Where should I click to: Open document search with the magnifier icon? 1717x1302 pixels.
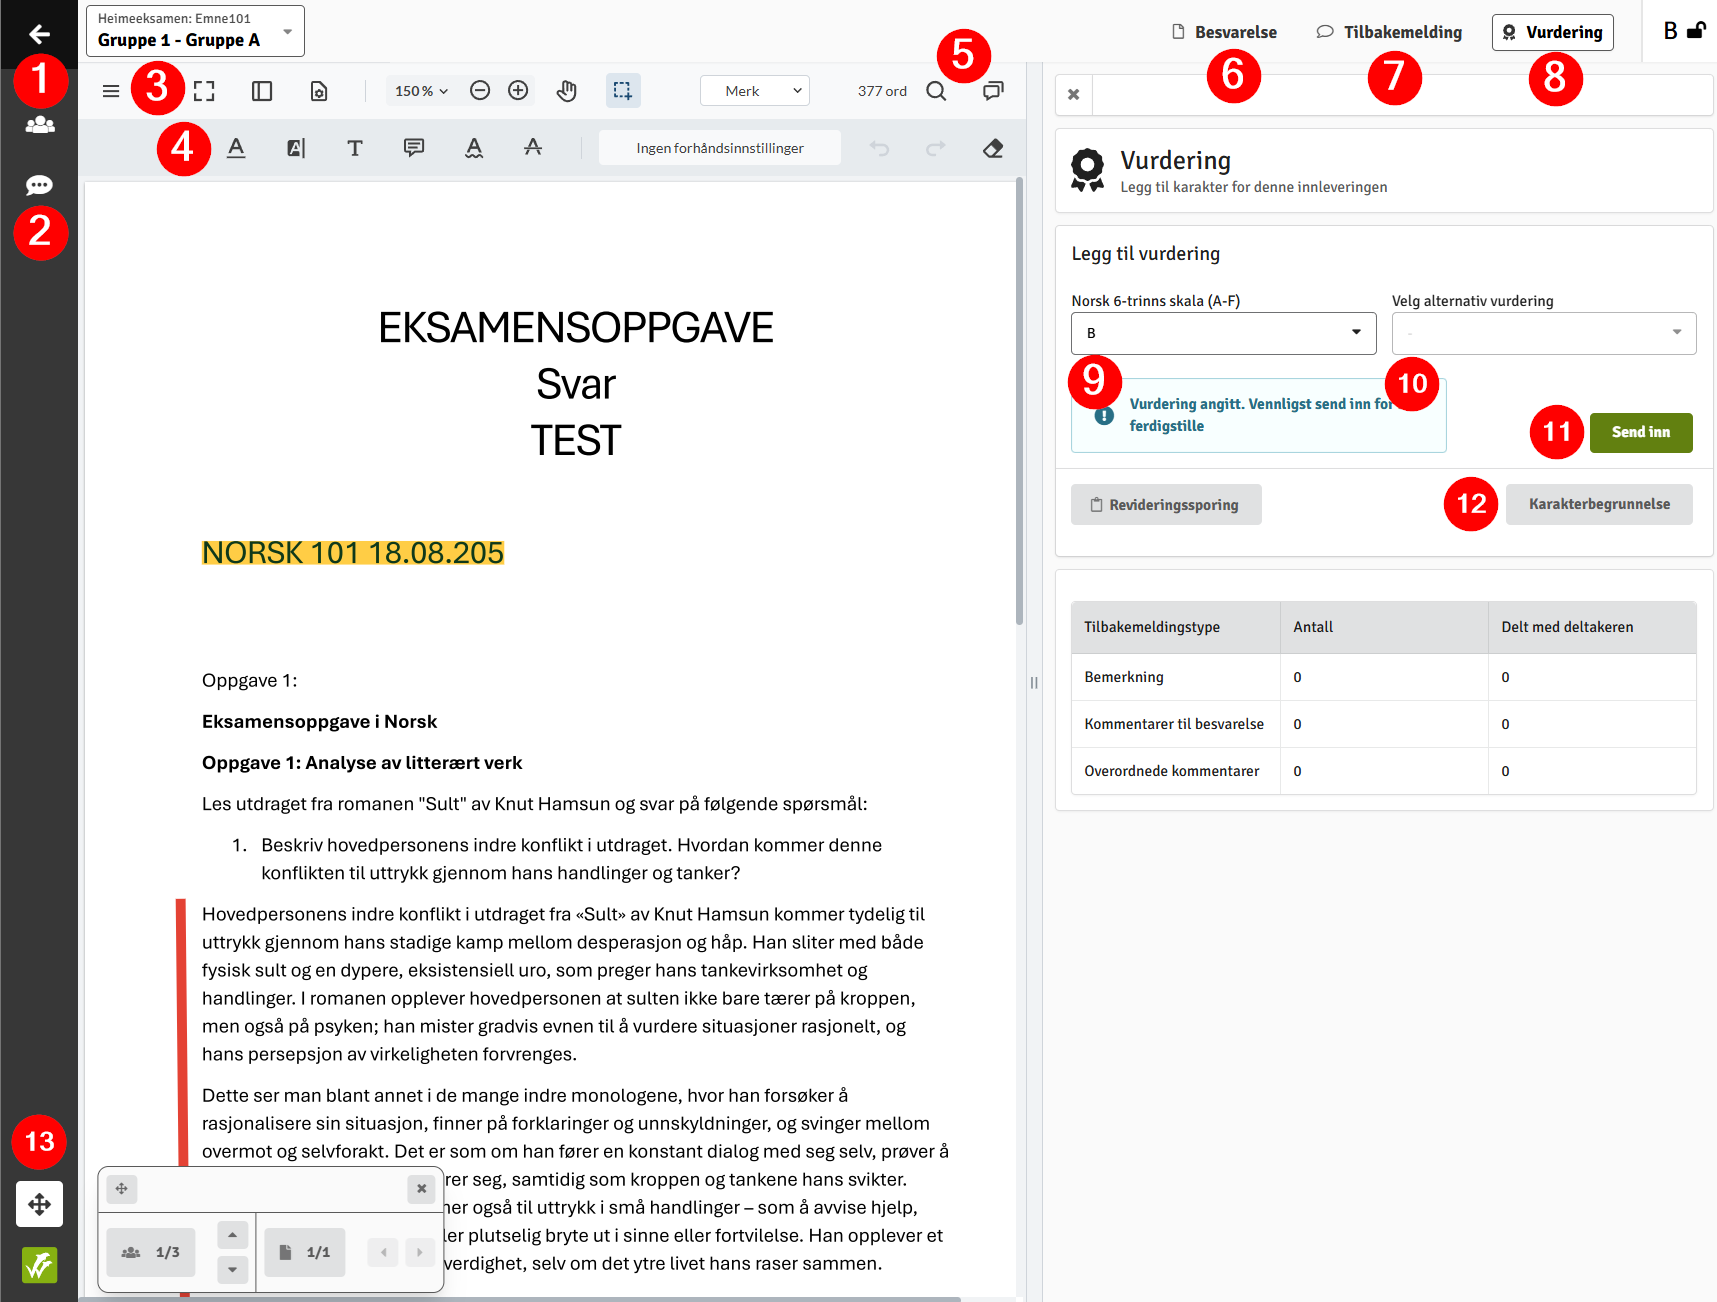click(936, 91)
